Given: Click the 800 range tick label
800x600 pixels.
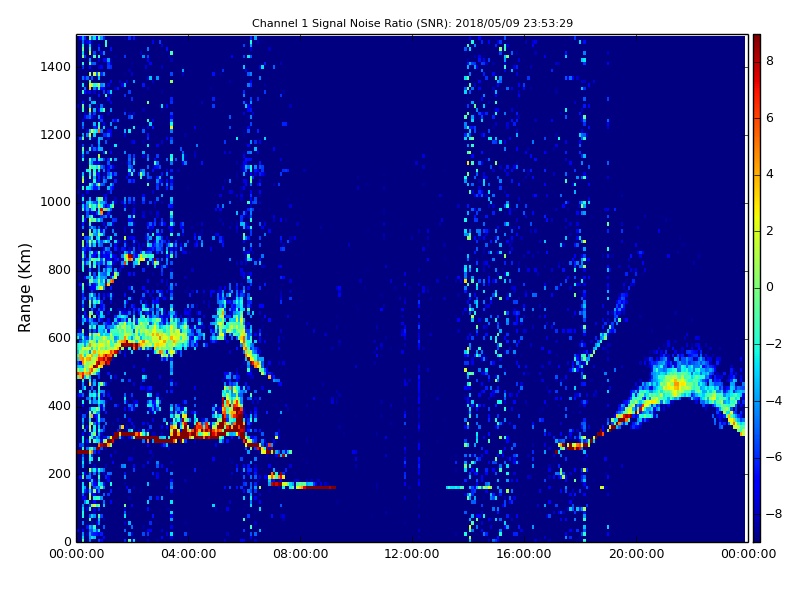Looking at the screenshot, I should tap(59, 270).
